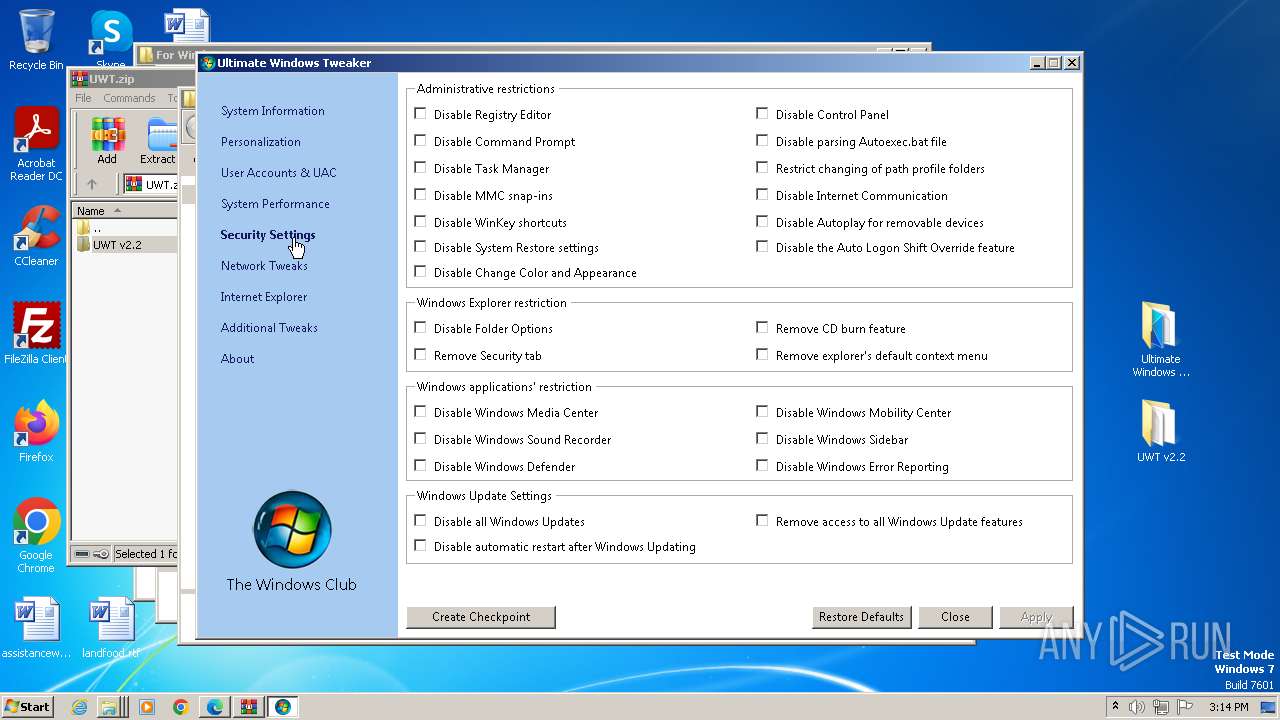Open the Ultimate Windows folder on desktop
This screenshot has height=720, width=1280.
coord(1161,340)
